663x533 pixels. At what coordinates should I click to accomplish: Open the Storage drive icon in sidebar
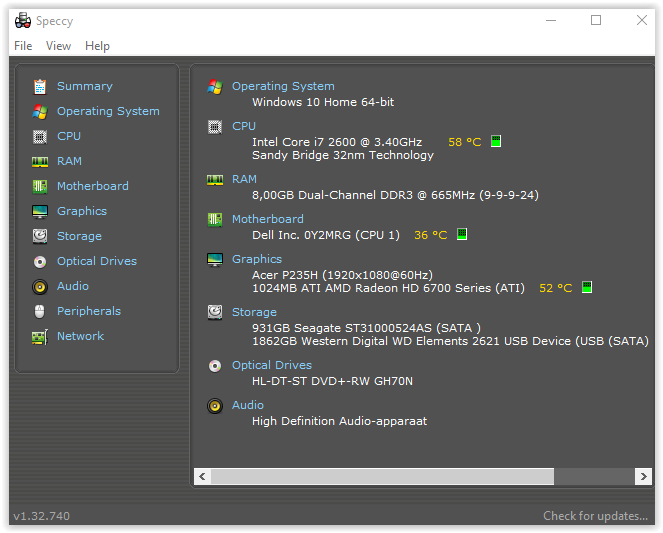tap(40, 236)
